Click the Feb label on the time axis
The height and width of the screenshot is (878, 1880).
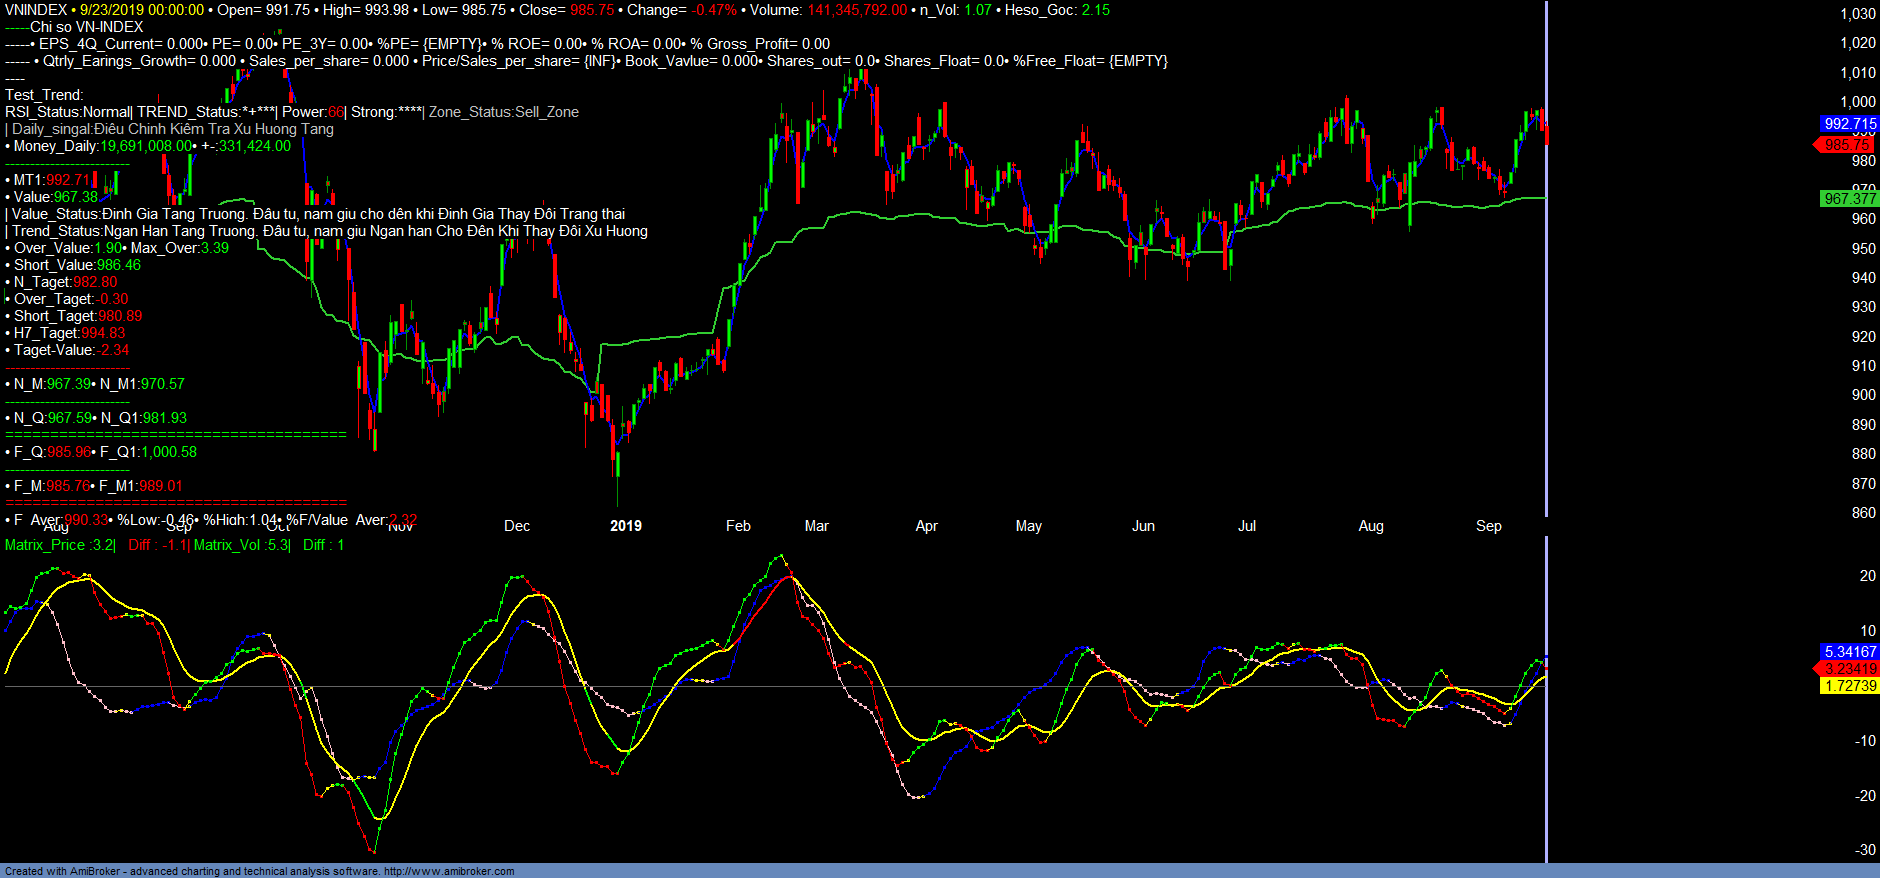pos(738,526)
